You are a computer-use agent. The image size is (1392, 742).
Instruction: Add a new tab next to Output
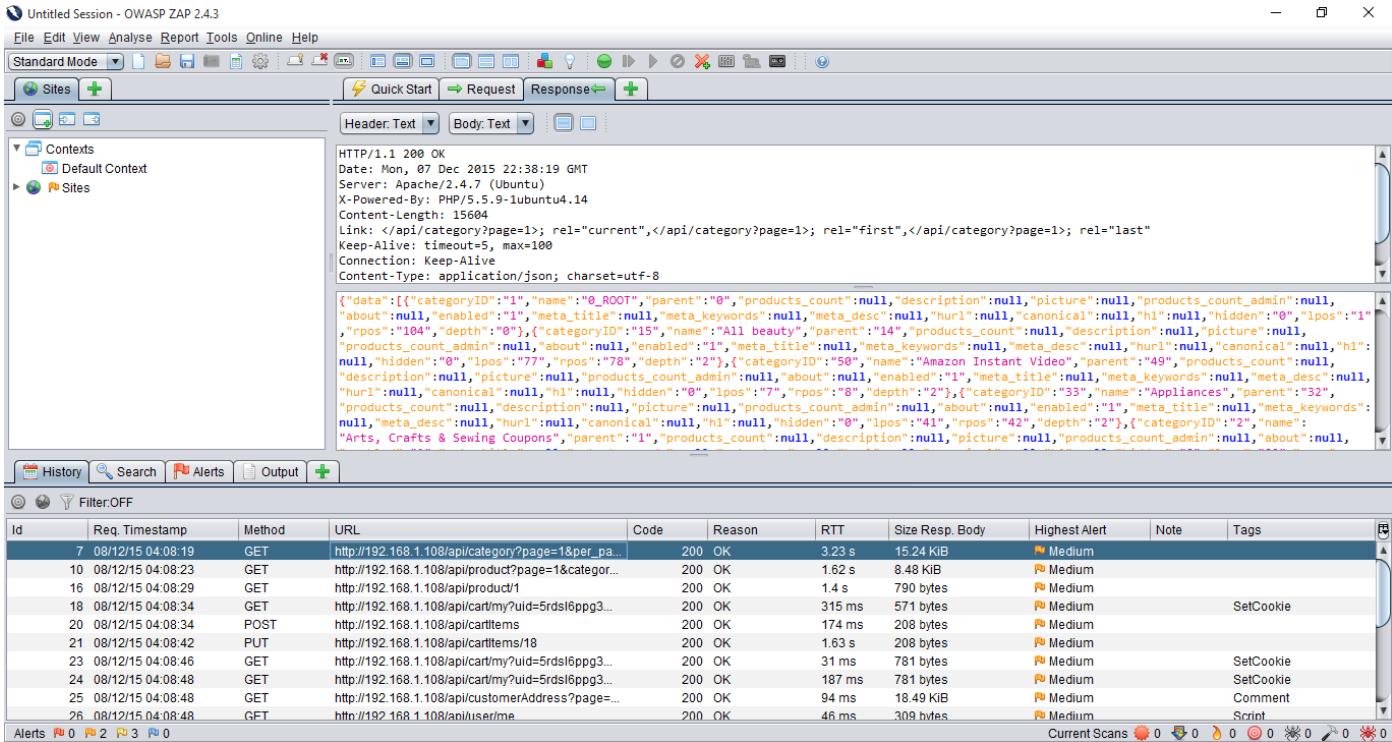[x=322, y=472]
